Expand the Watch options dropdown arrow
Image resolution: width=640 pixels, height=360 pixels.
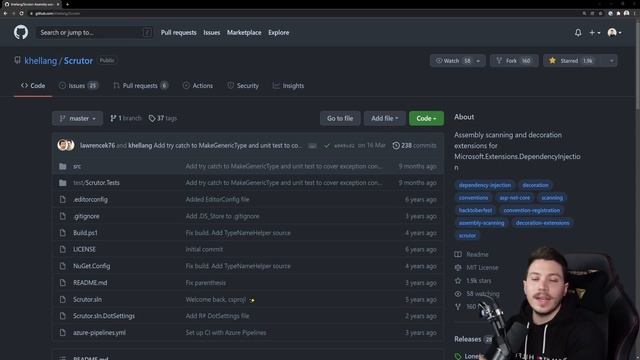click(x=478, y=61)
